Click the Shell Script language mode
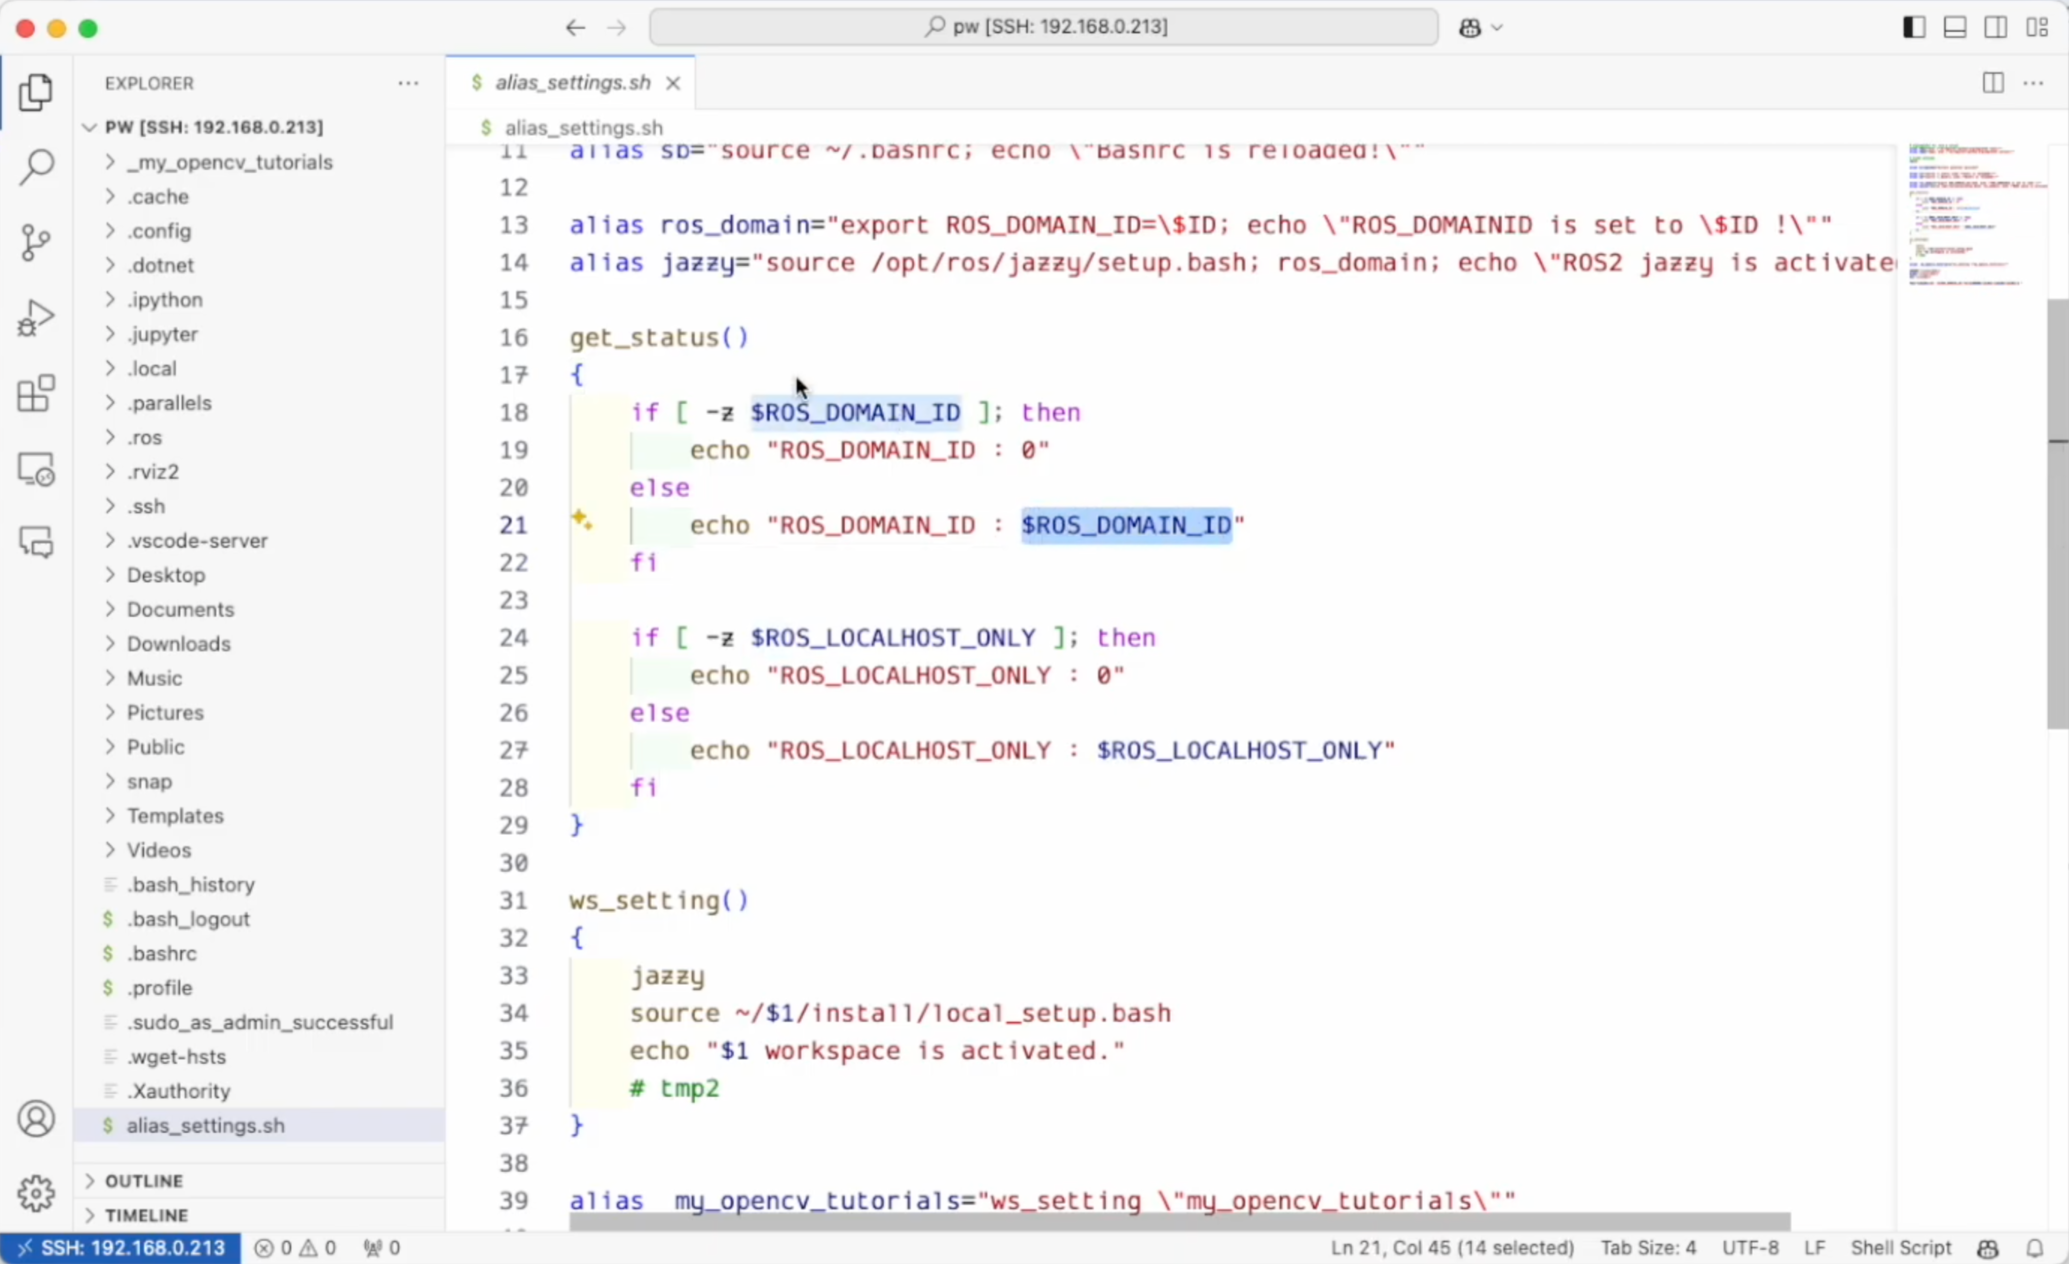Screen dimensions: 2069x1264 (1900, 1248)
